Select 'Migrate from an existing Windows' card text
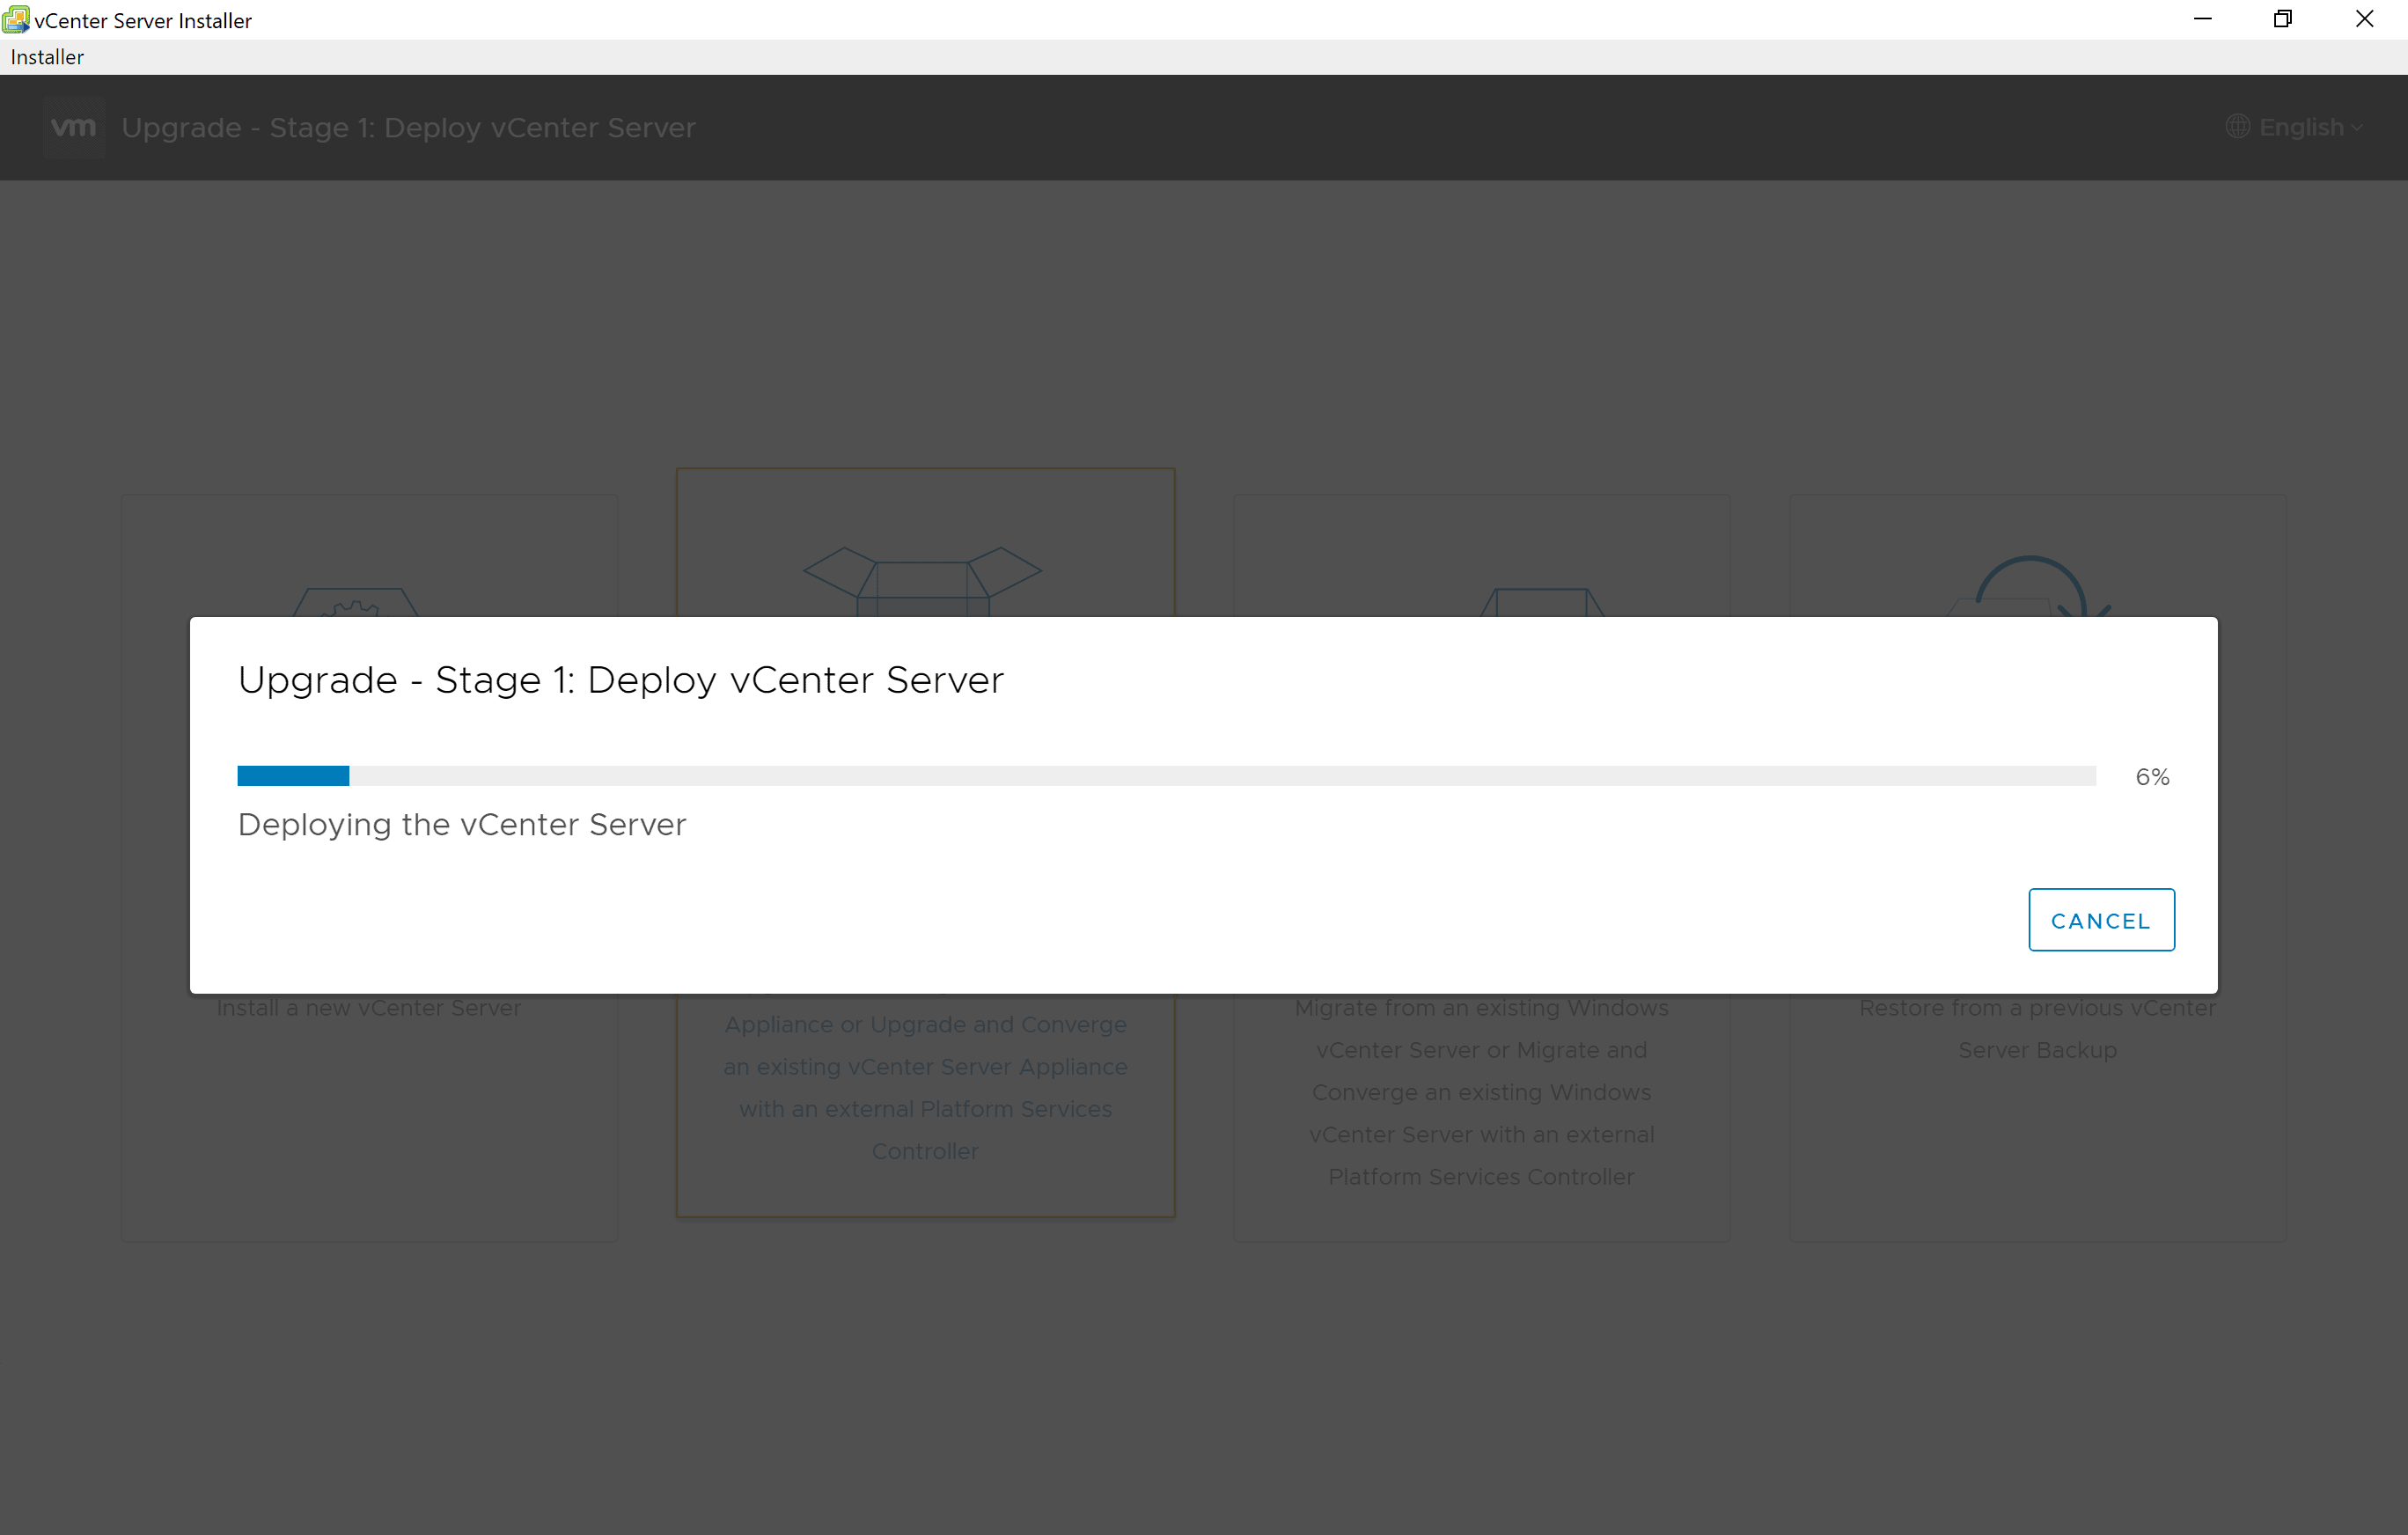 point(1481,1008)
